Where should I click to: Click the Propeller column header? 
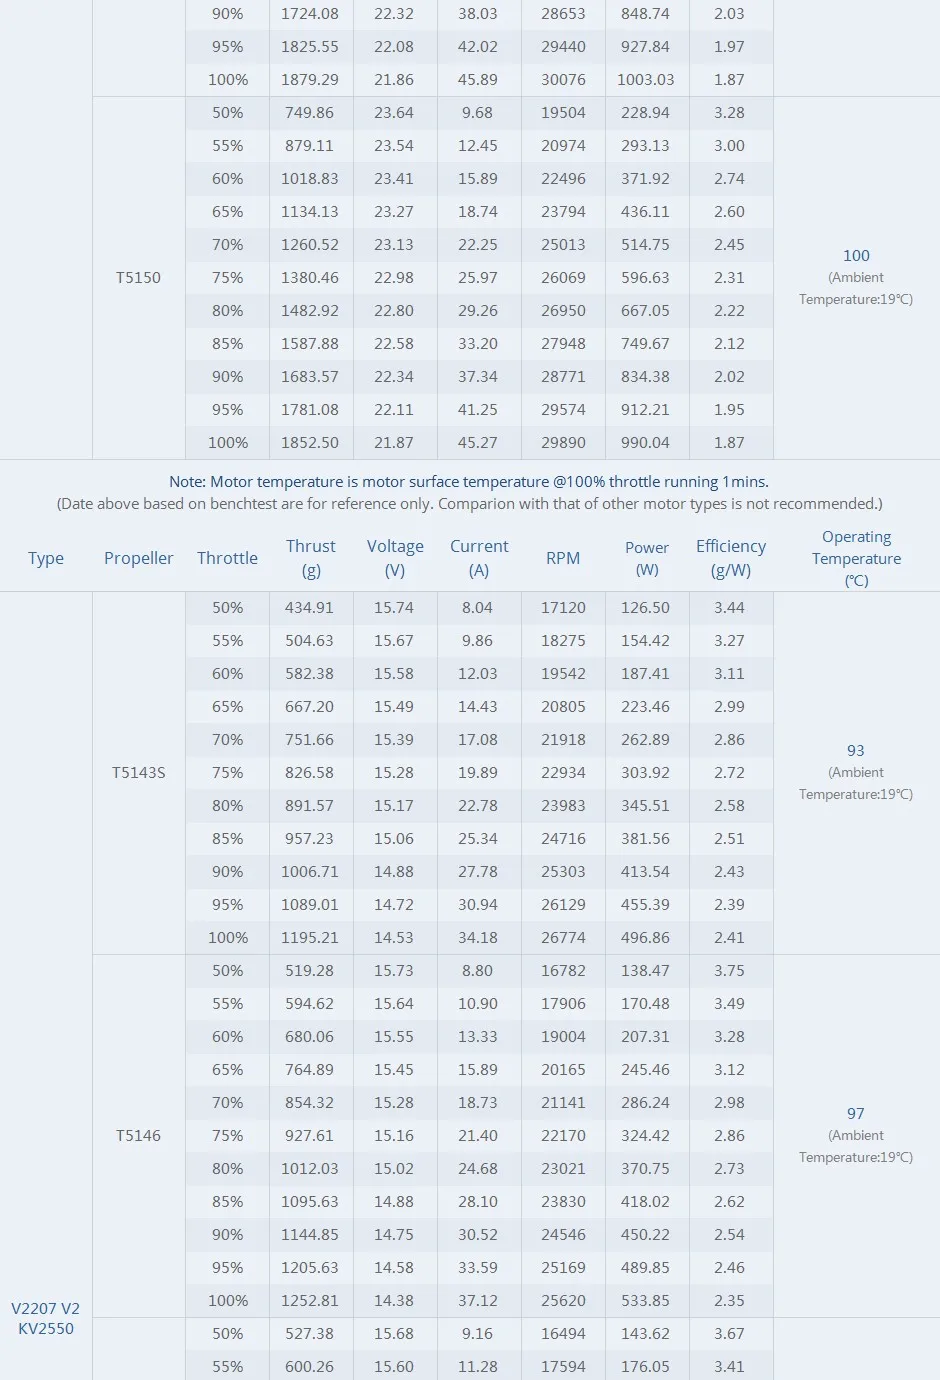(x=139, y=558)
